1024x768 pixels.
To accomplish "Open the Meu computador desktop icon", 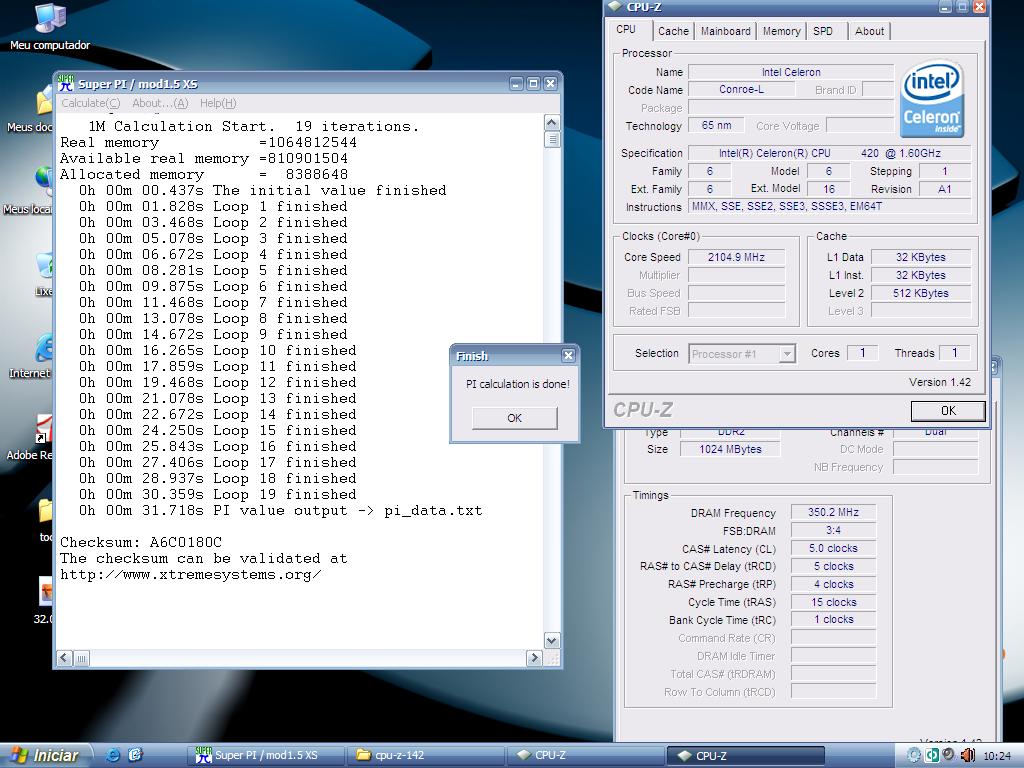I will coord(50,26).
